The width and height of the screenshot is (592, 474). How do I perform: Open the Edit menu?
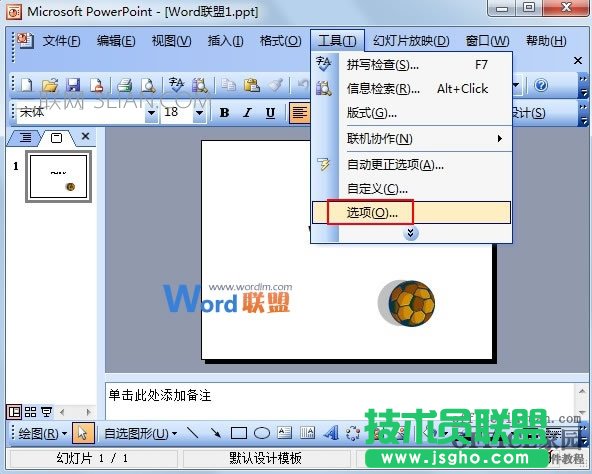(116, 40)
